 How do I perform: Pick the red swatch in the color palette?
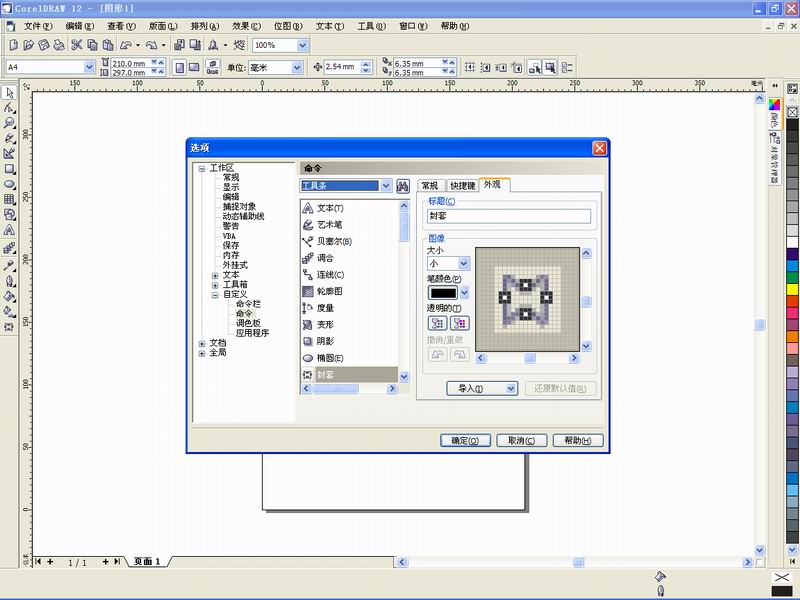tap(792, 301)
